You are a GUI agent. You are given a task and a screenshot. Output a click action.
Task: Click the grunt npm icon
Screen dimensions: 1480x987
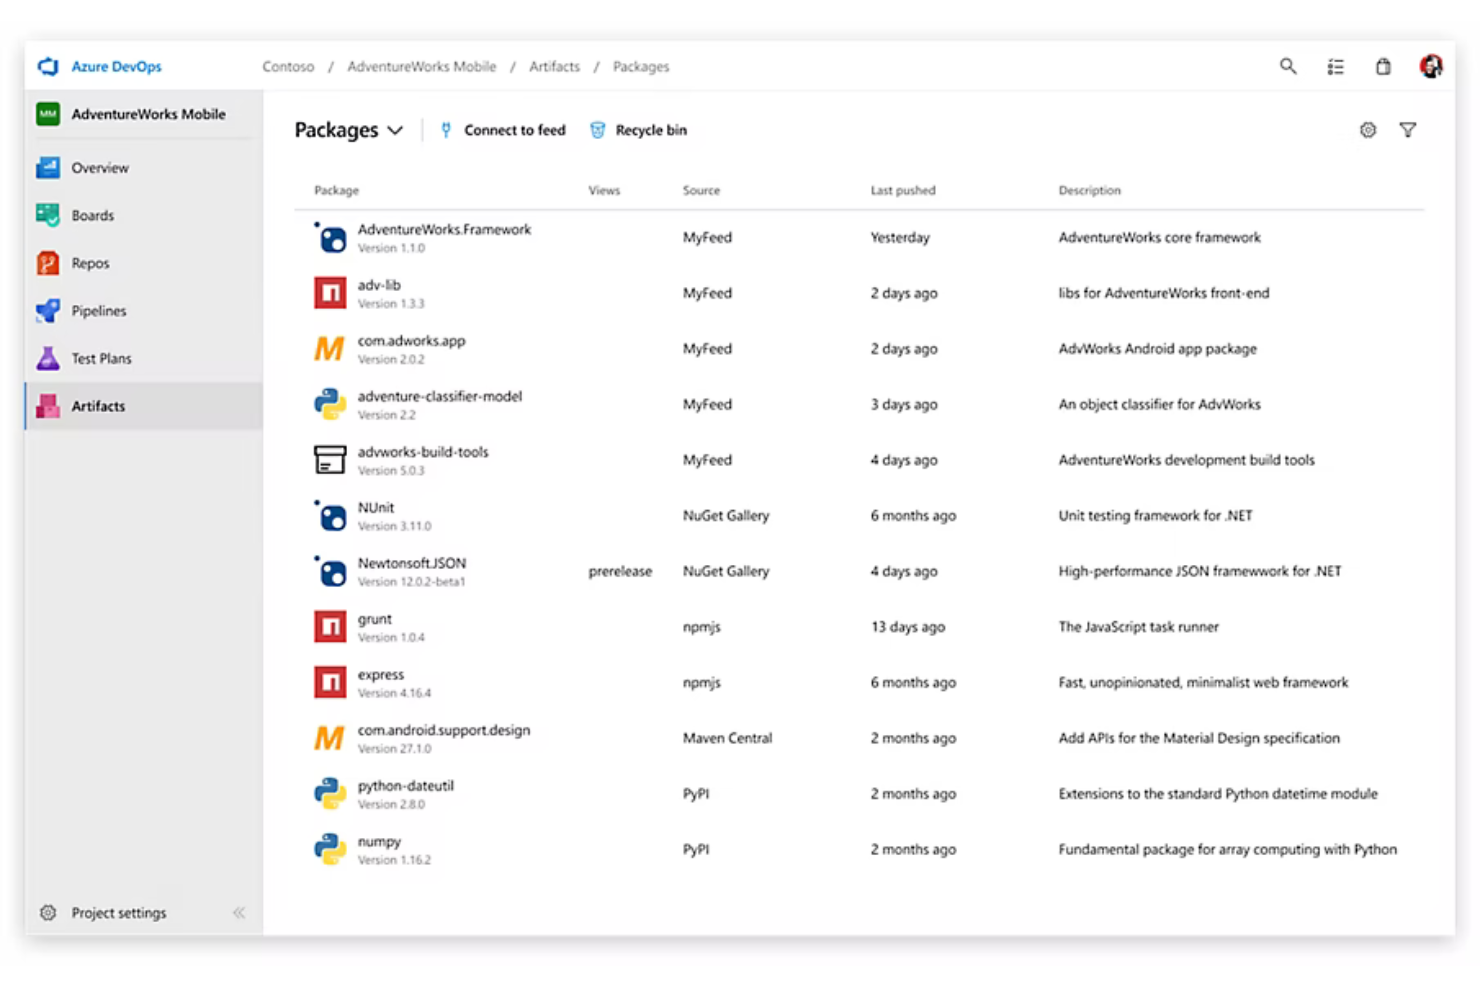[330, 627]
